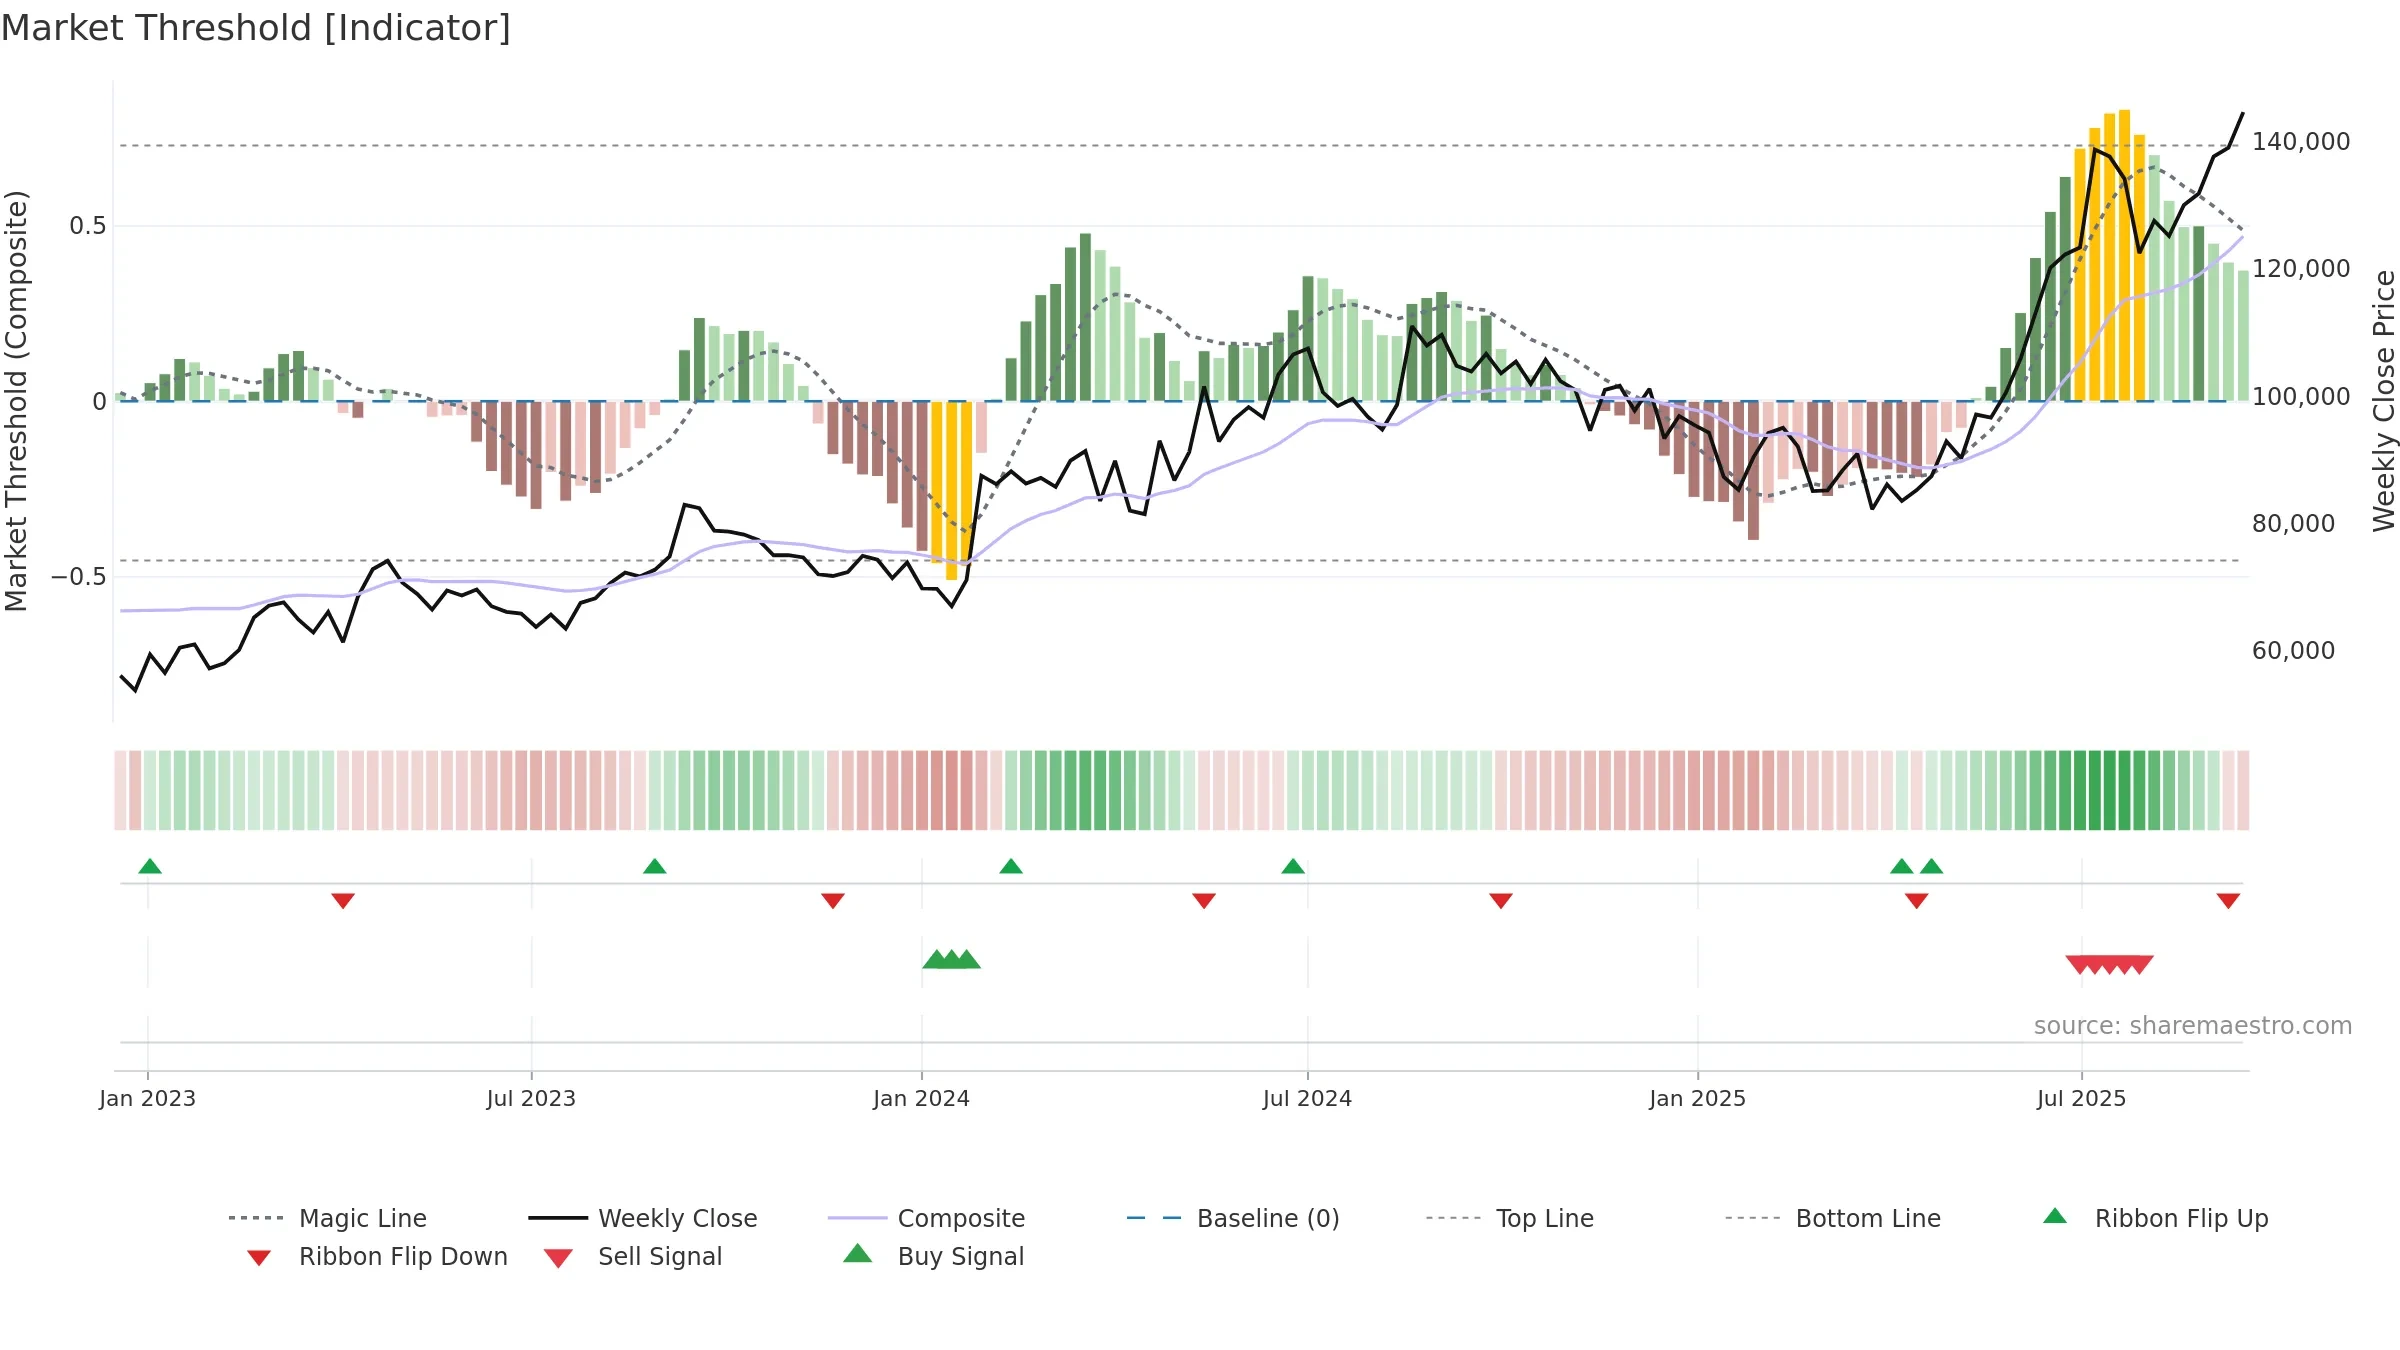The image size is (2400, 1350).
Task: Toggle the Buy Signal legend entry
Action: click(934, 1256)
